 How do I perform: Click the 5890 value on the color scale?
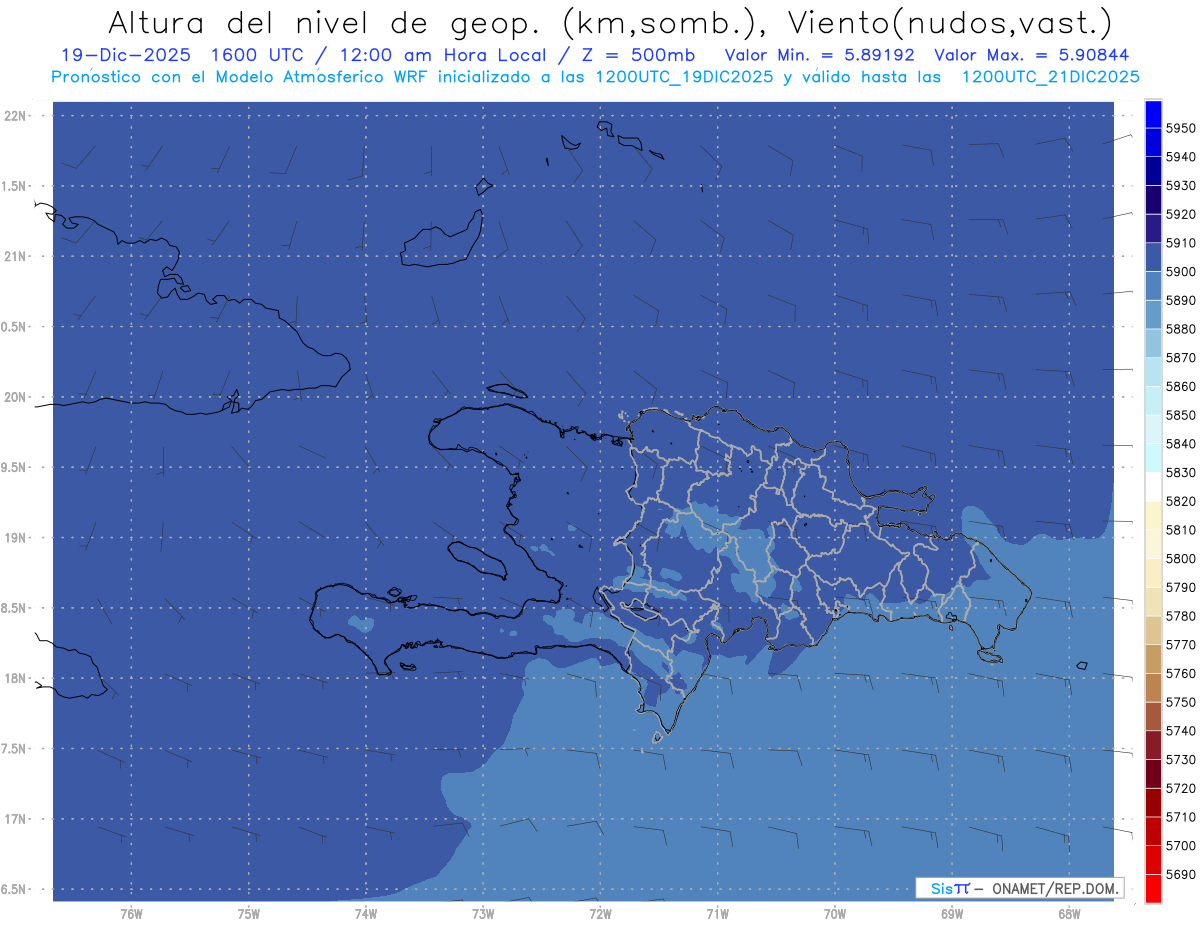(x=1181, y=300)
